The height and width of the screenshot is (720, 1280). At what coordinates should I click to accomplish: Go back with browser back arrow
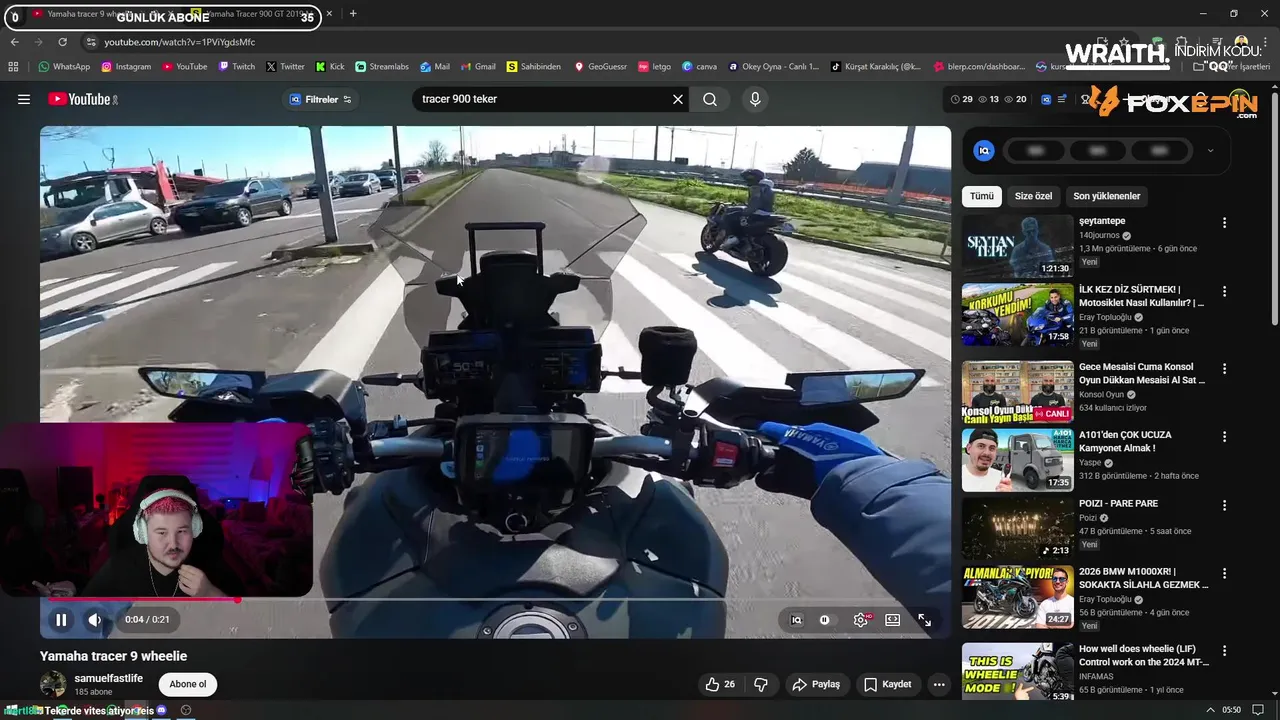[14, 42]
